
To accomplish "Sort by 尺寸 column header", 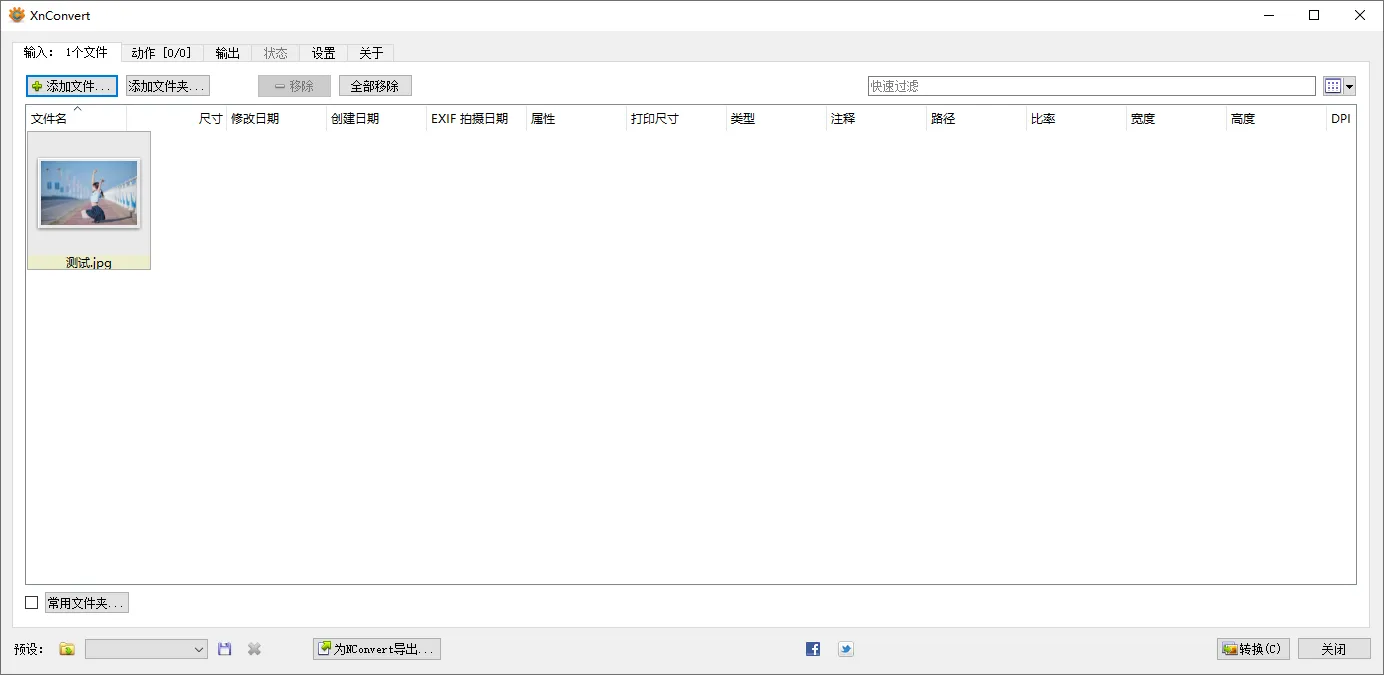I will [176, 118].
